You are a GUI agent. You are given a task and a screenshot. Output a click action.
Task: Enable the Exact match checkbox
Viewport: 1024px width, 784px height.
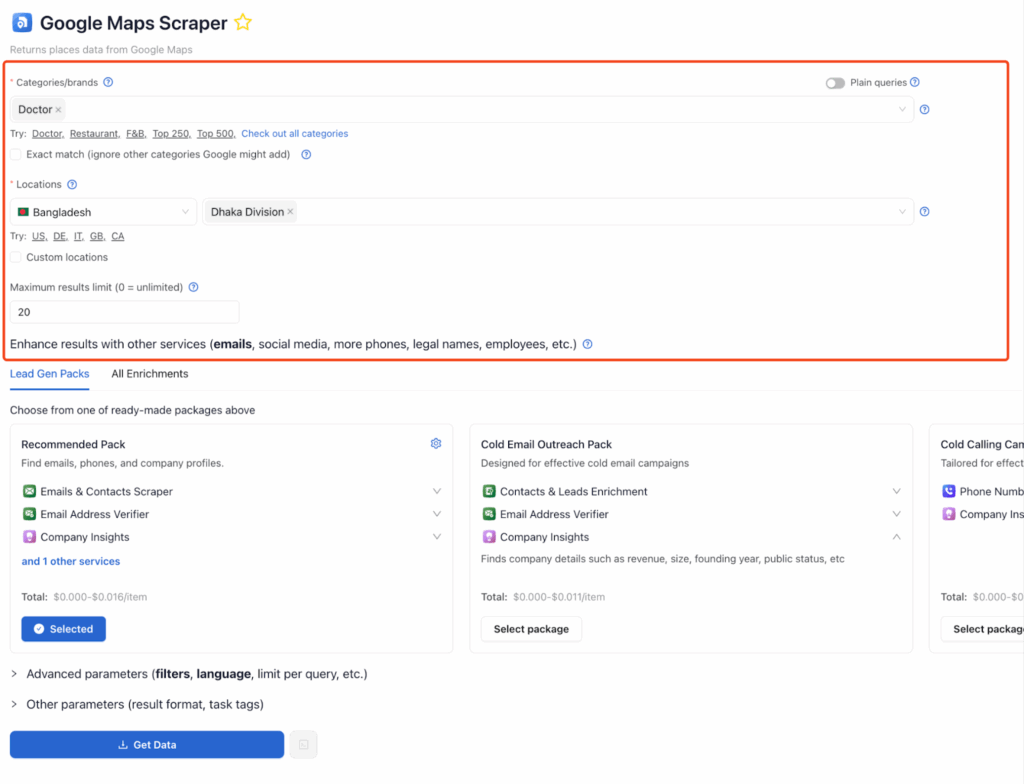click(x=16, y=155)
